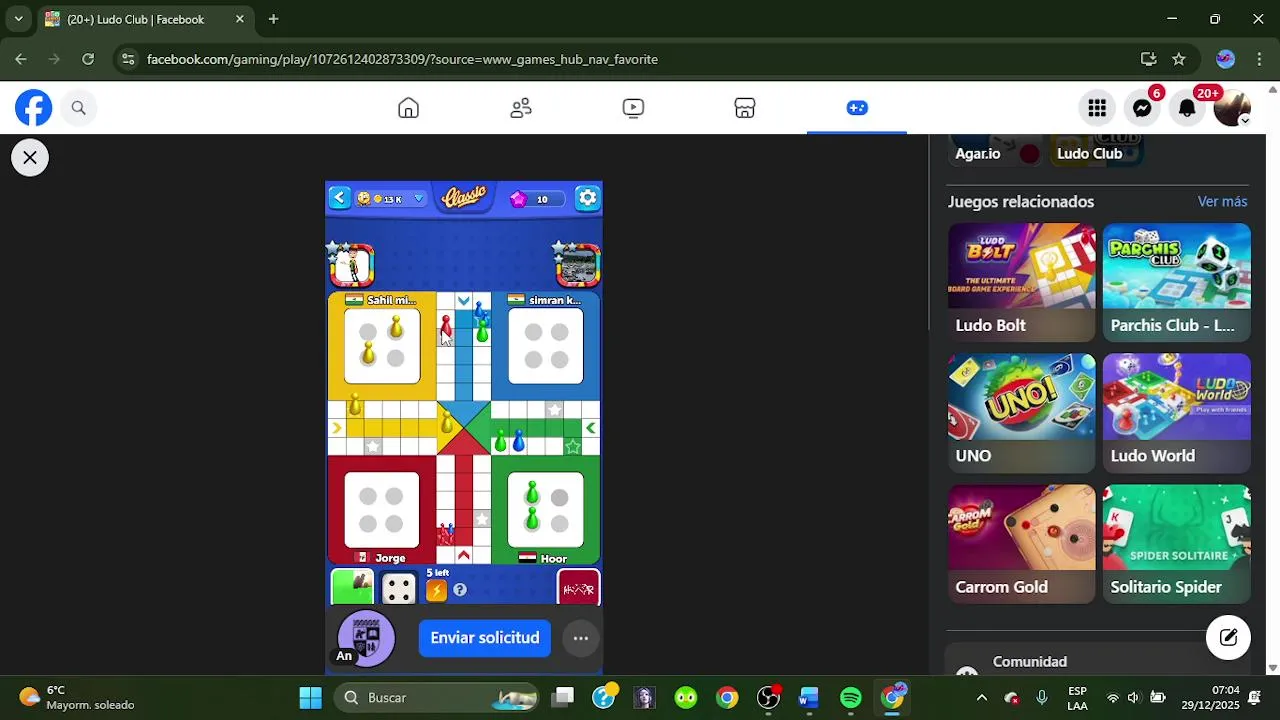
Task: Click Hoor's dark red avatar tile
Action: tap(578, 587)
